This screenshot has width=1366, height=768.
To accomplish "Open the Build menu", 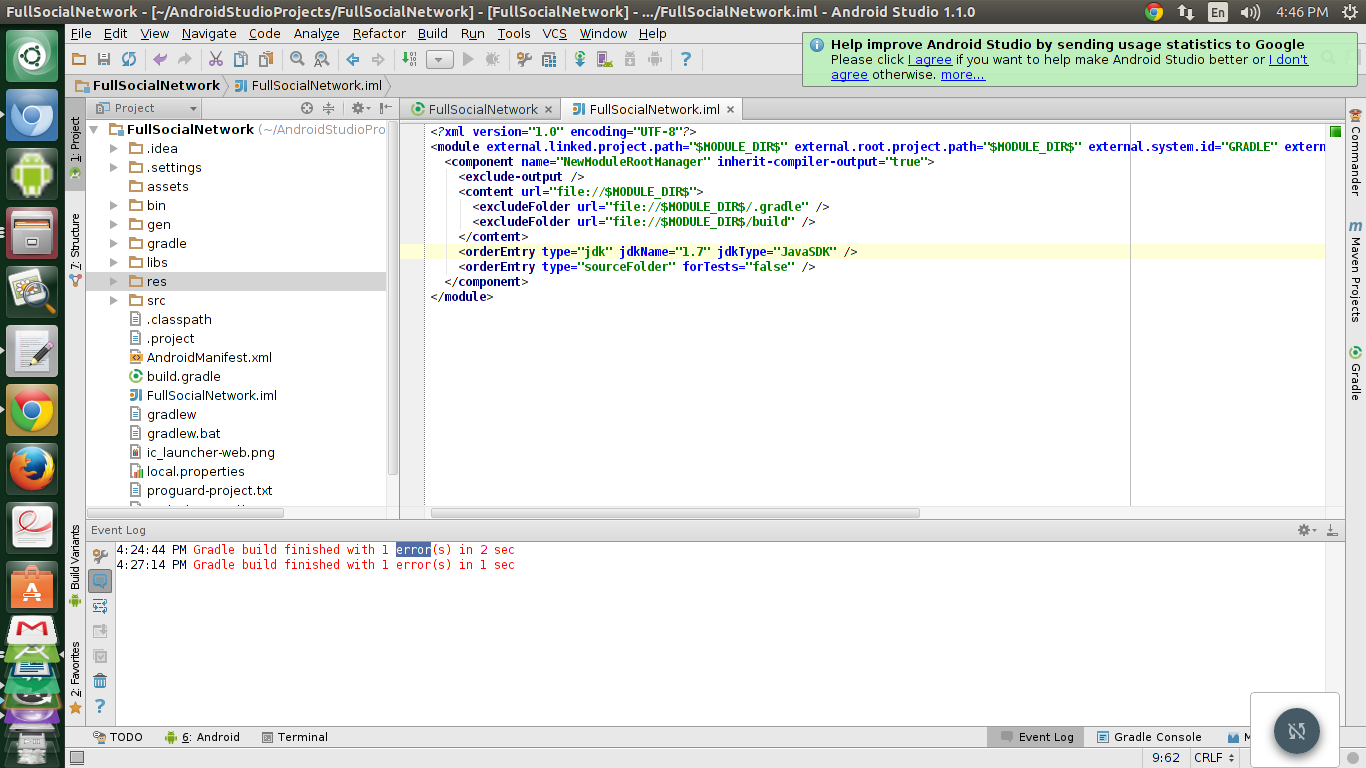I will [x=433, y=33].
